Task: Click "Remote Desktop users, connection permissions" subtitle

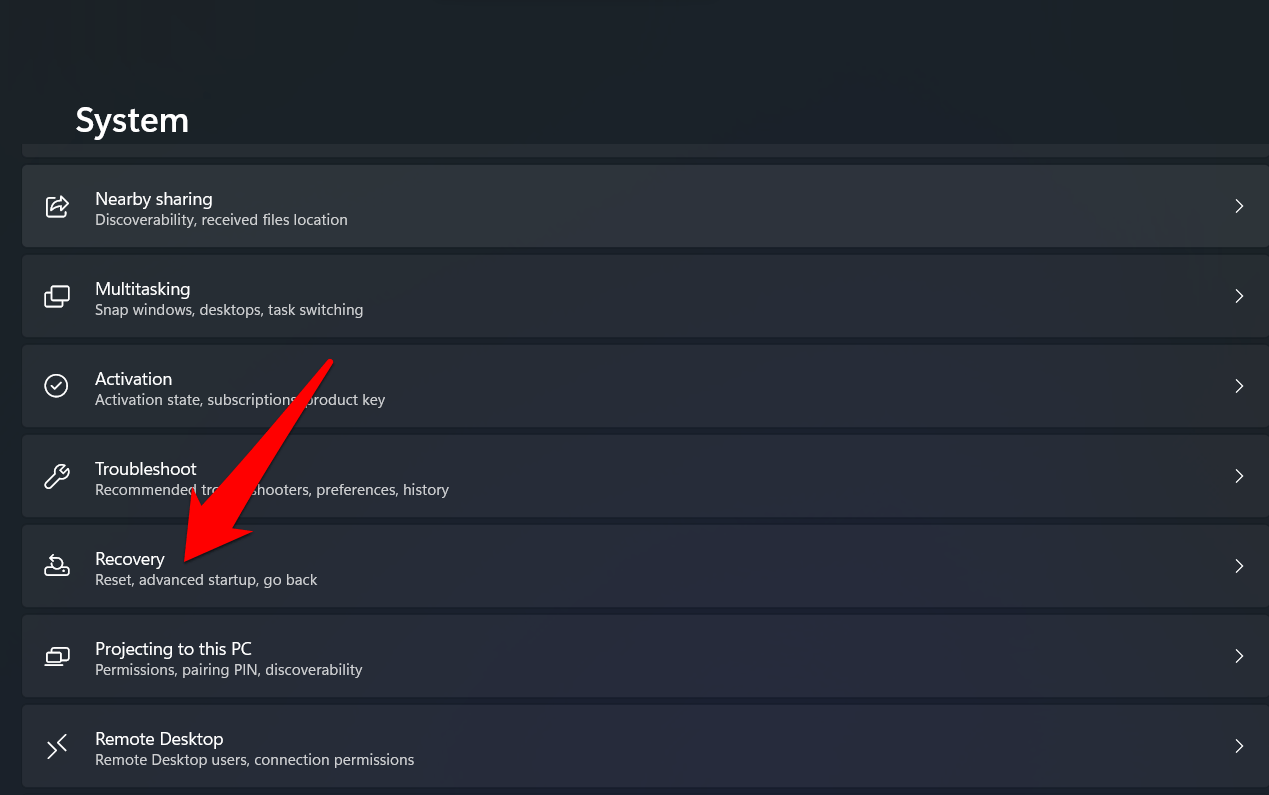Action: (254, 760)
